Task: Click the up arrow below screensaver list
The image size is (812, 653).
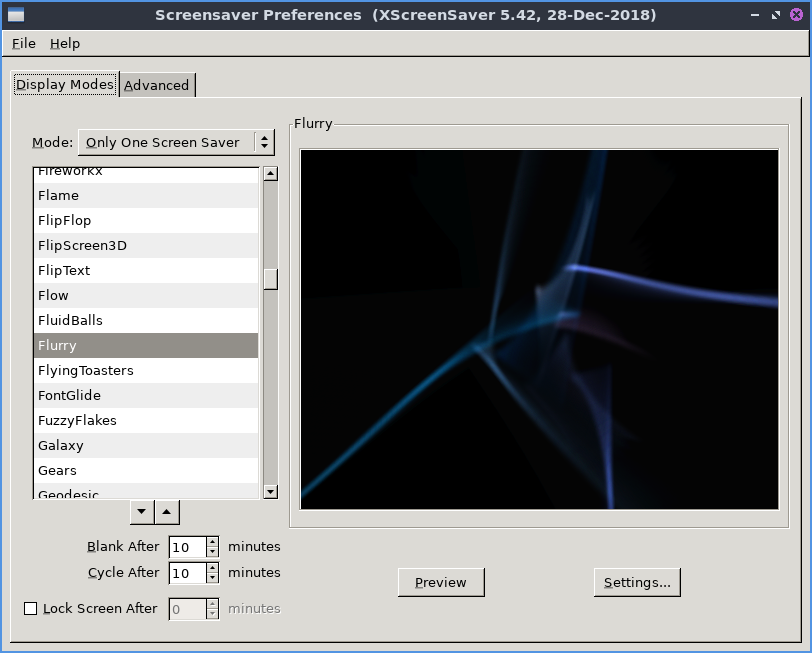Action: [167, 512]
